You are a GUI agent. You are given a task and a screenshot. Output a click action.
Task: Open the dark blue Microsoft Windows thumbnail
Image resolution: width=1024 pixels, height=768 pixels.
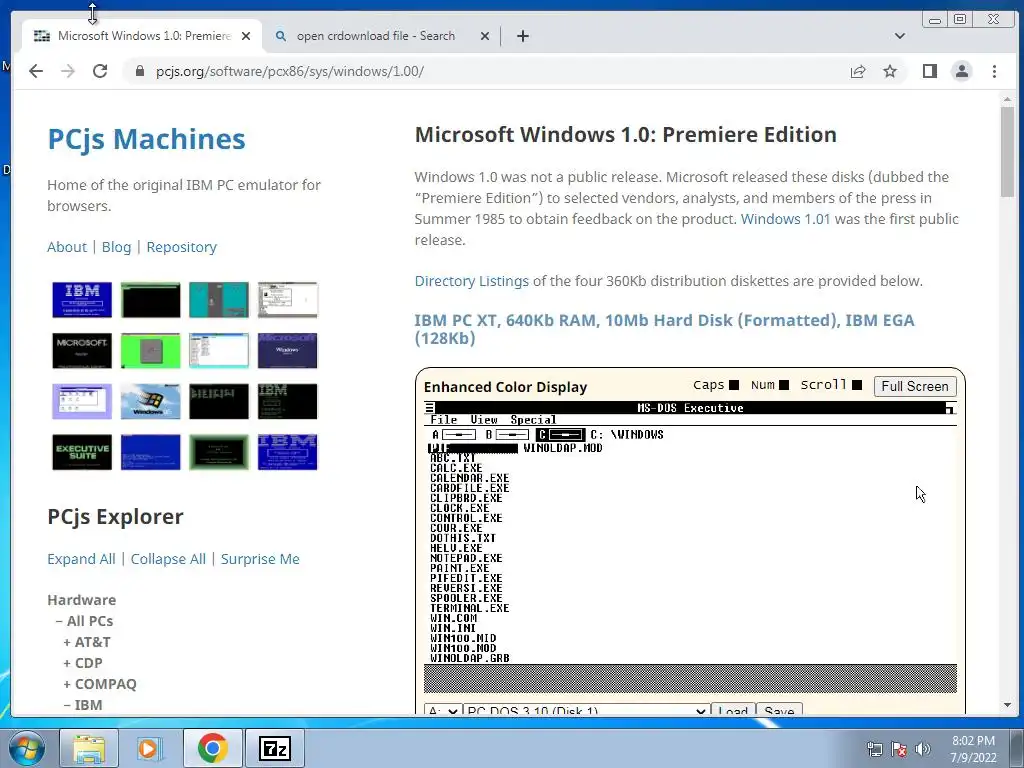[287, 351]
